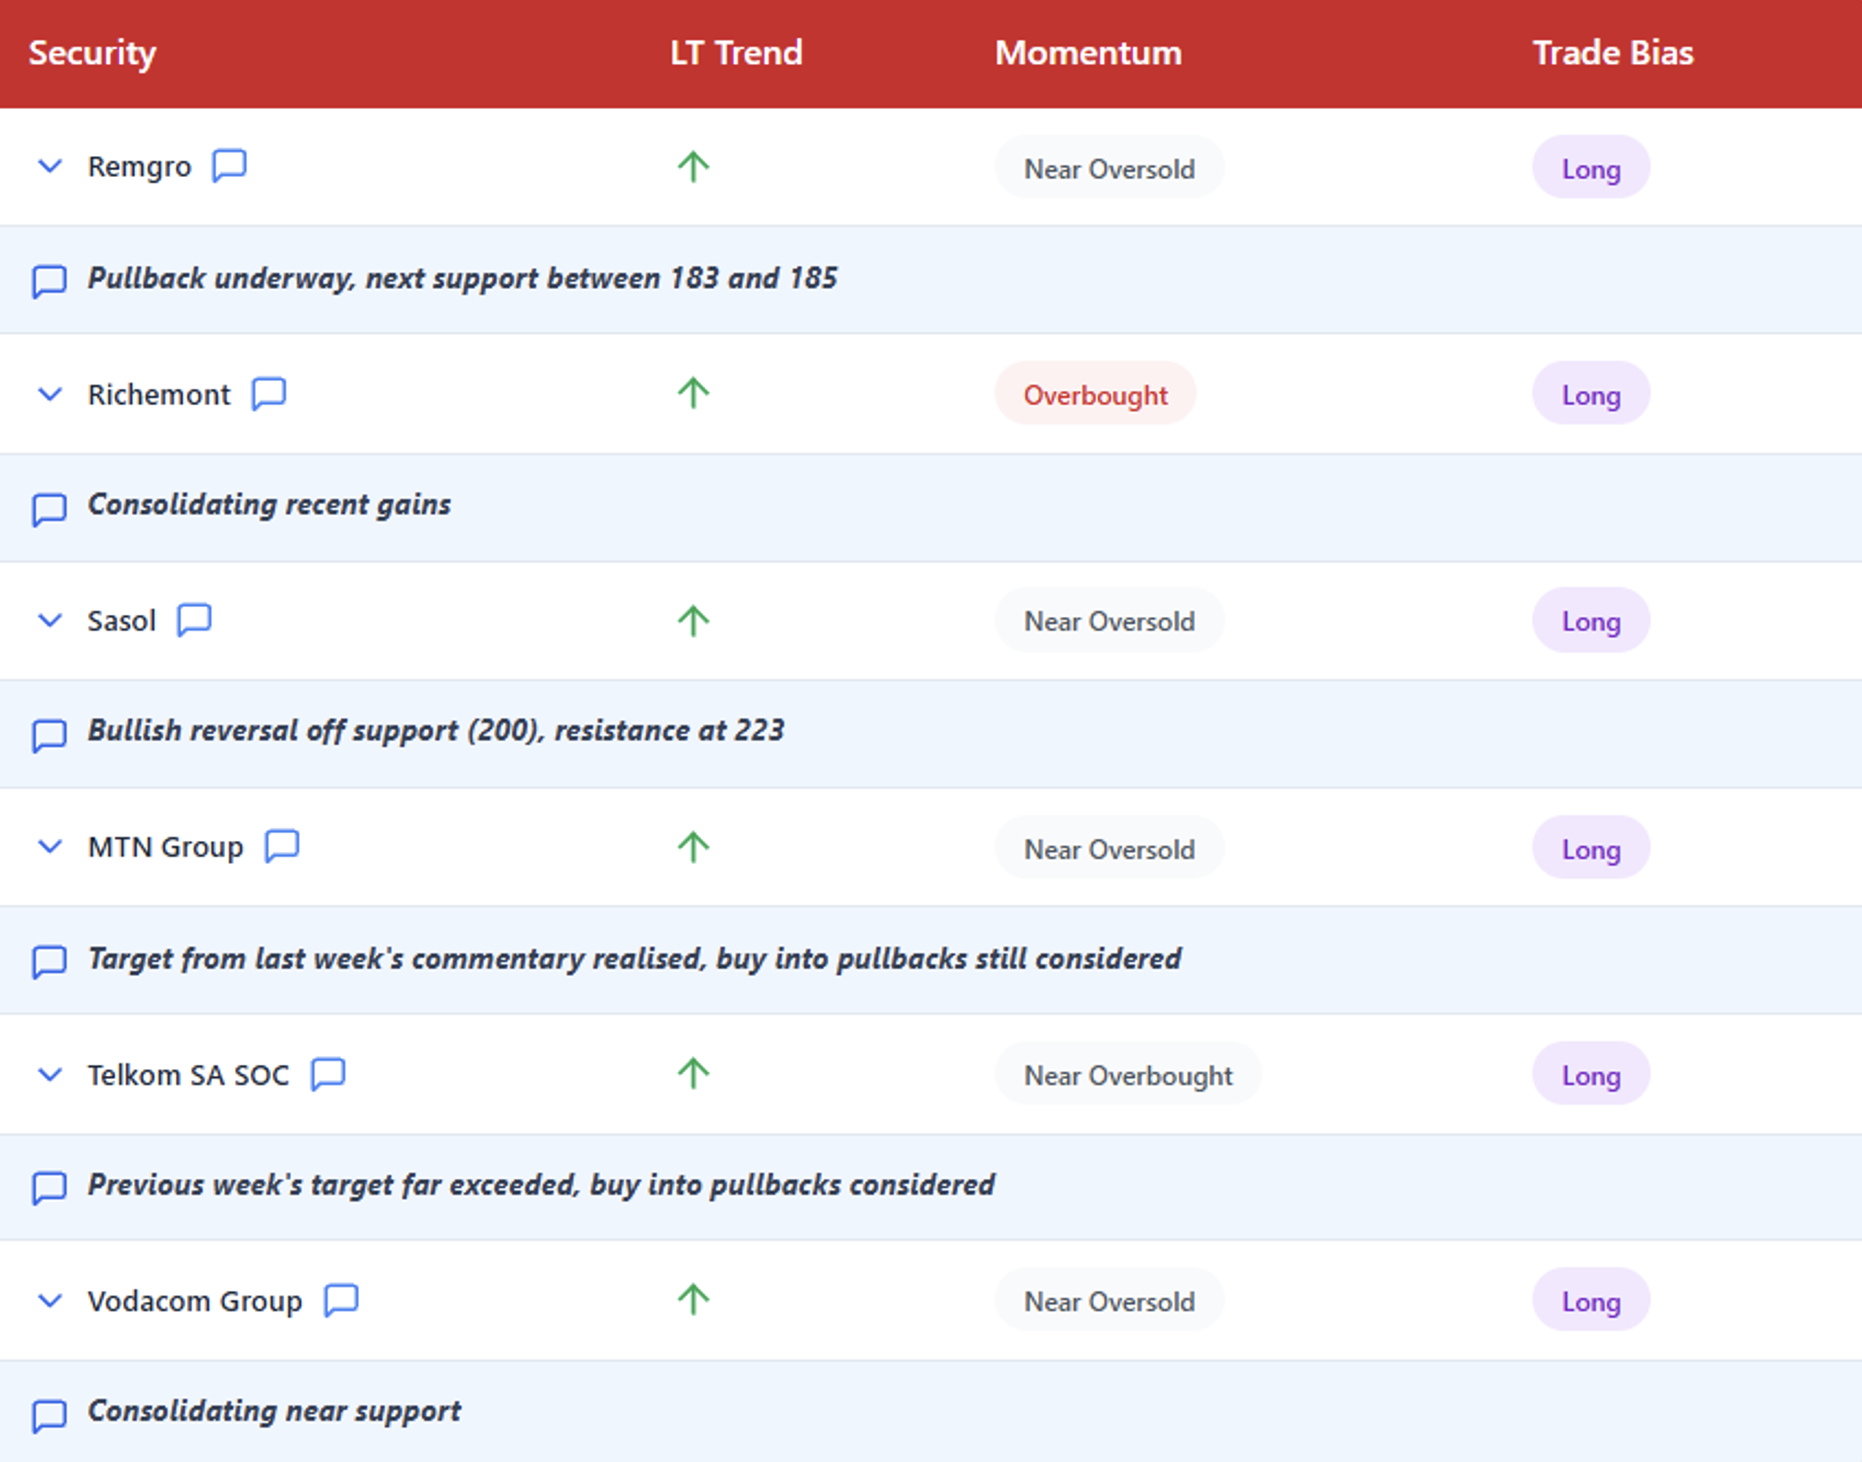Screen dimensions: 1862x1462
Task: Click Remgro's green LT Trend up arrow
Action: [x=693, y=166]
